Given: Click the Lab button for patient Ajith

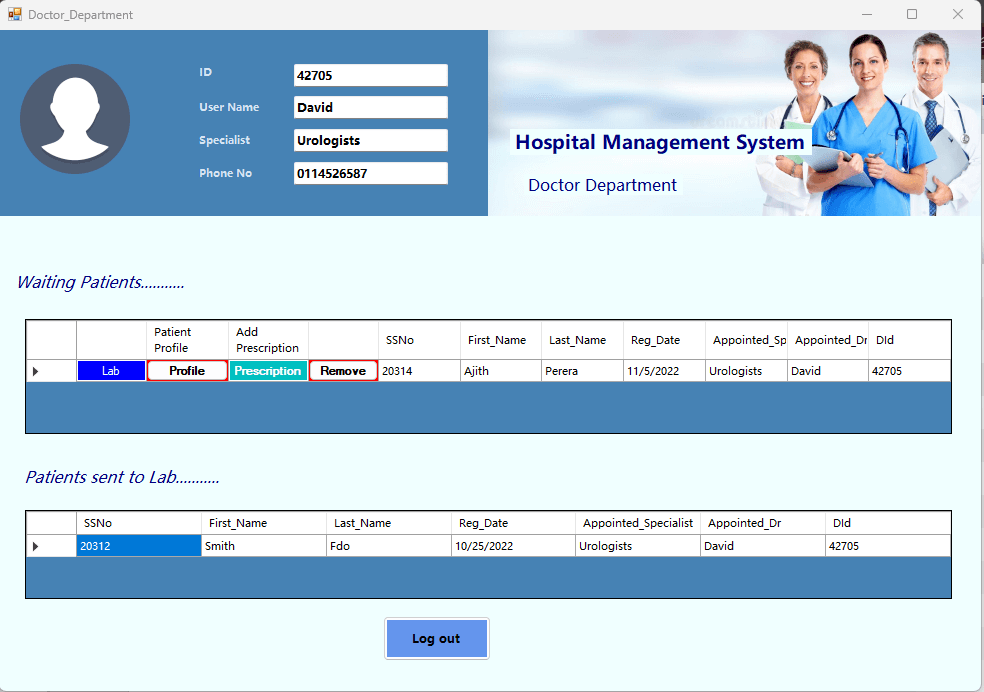Looking at the screenshot, I should coord(110,370).
